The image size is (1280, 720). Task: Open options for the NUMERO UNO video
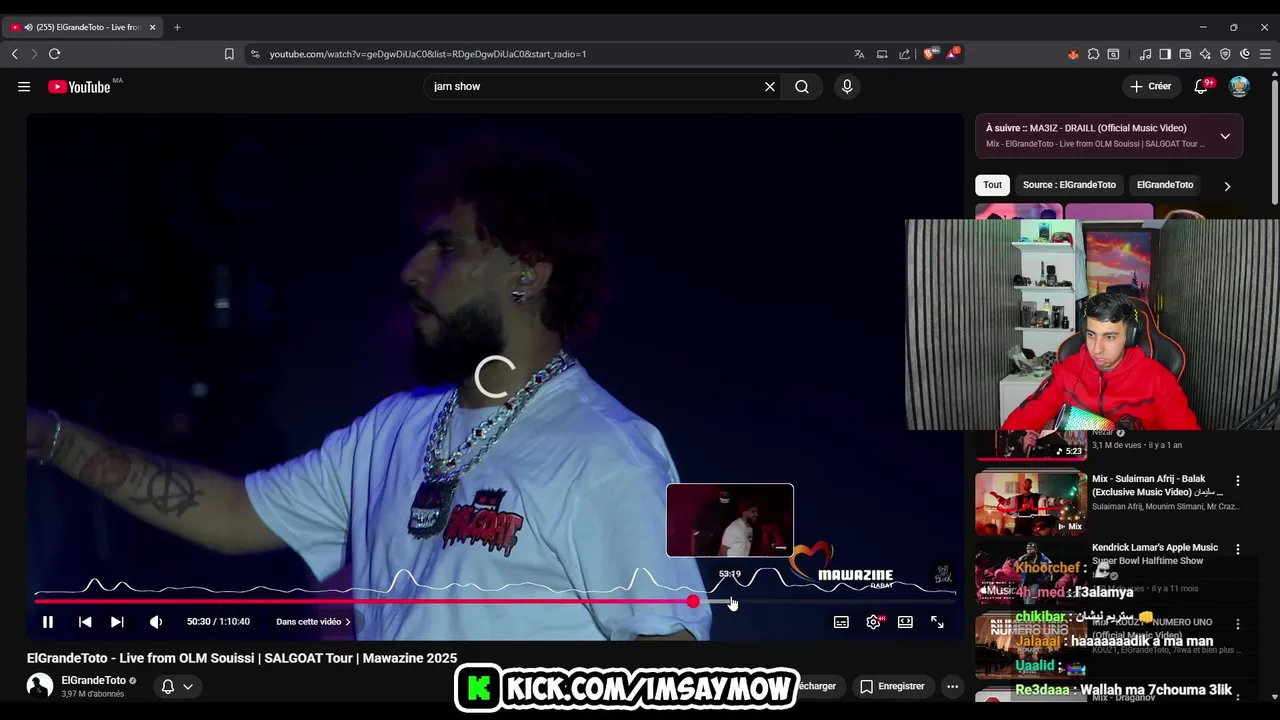tap(1237, 624)
